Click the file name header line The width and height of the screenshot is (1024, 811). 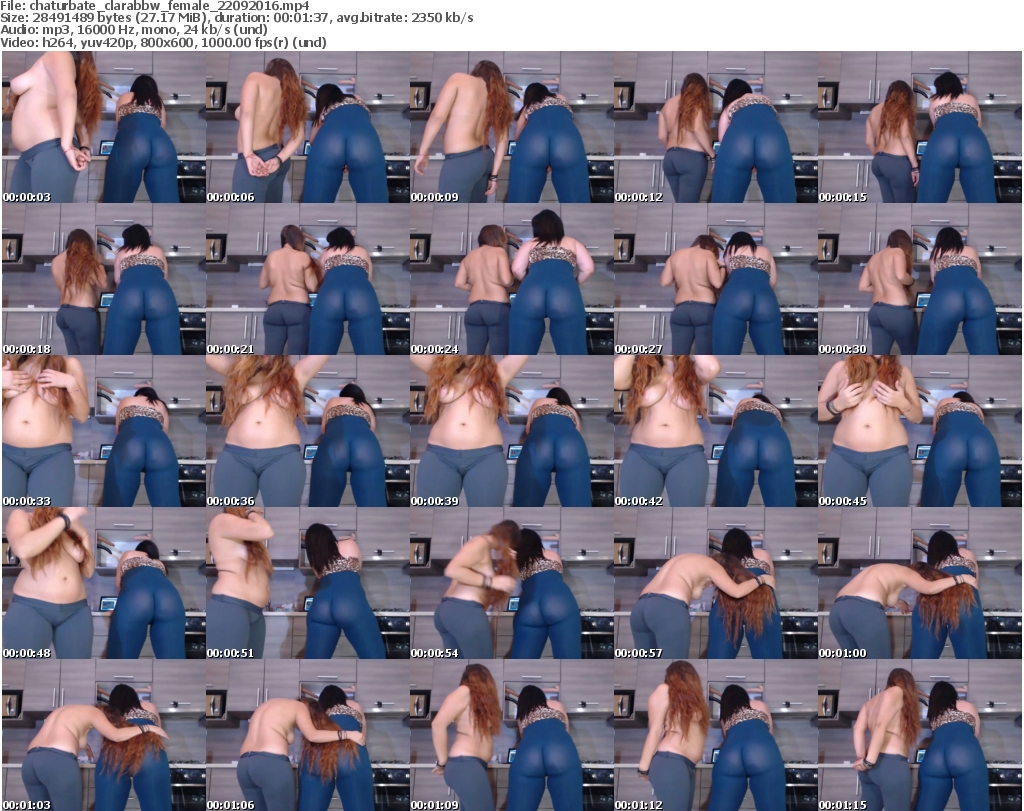pos(155,6)
